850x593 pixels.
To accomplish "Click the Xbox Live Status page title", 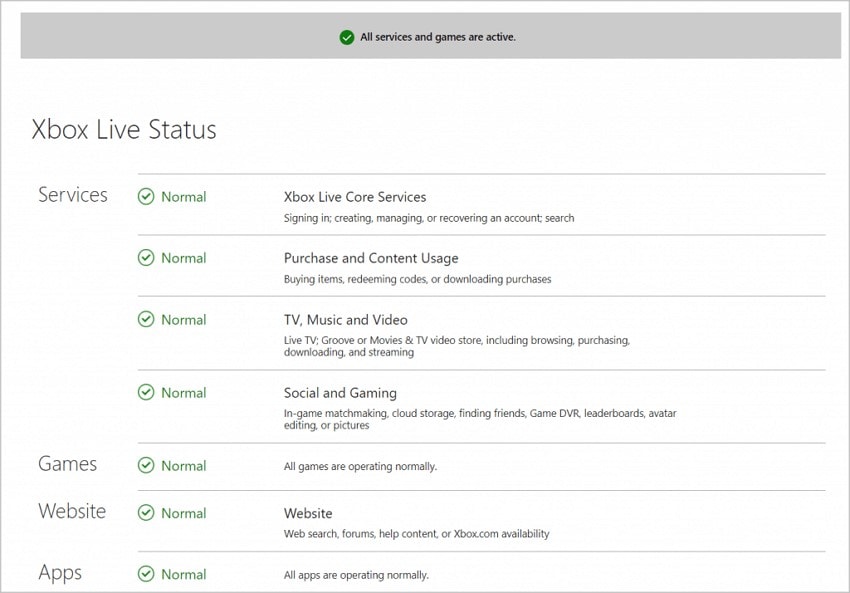I will click(x=123, y=129).
